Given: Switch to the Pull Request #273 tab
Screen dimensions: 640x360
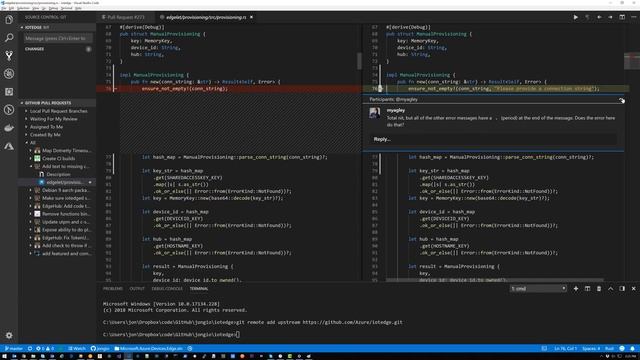Looking at the screenshot, I should coord(125,17).
